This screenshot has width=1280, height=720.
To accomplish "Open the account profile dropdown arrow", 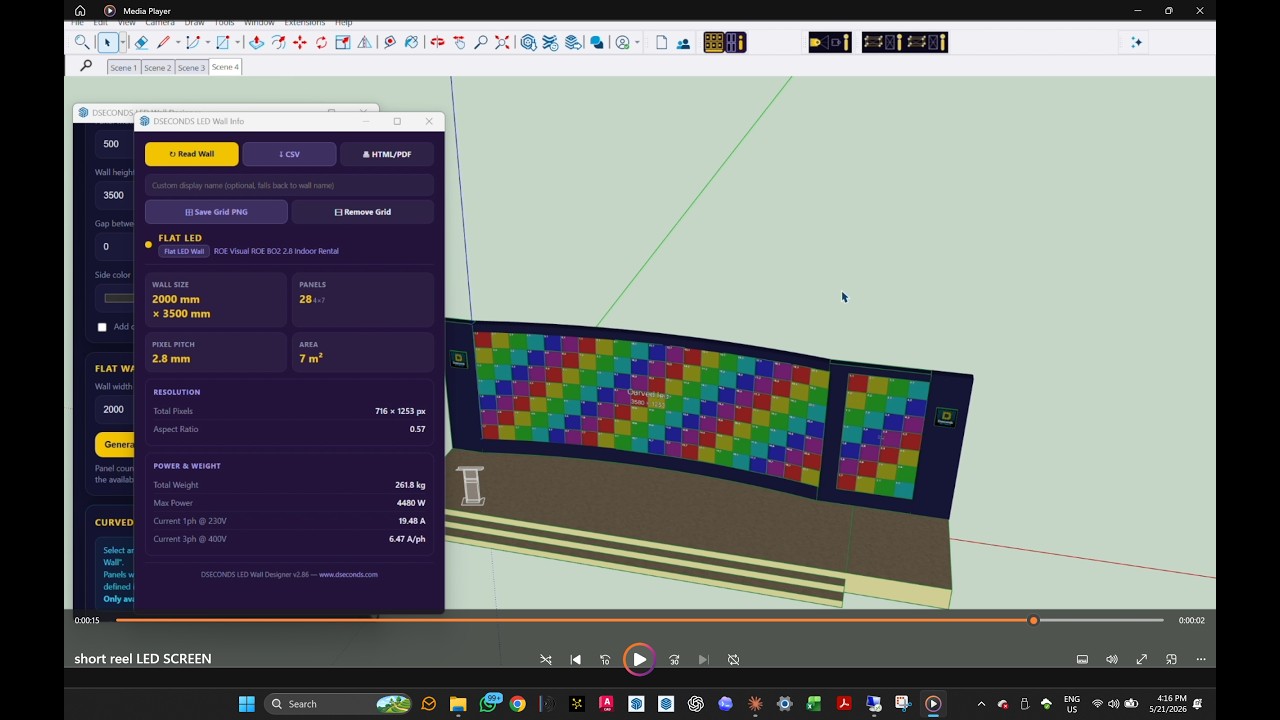I will (637, 42).
